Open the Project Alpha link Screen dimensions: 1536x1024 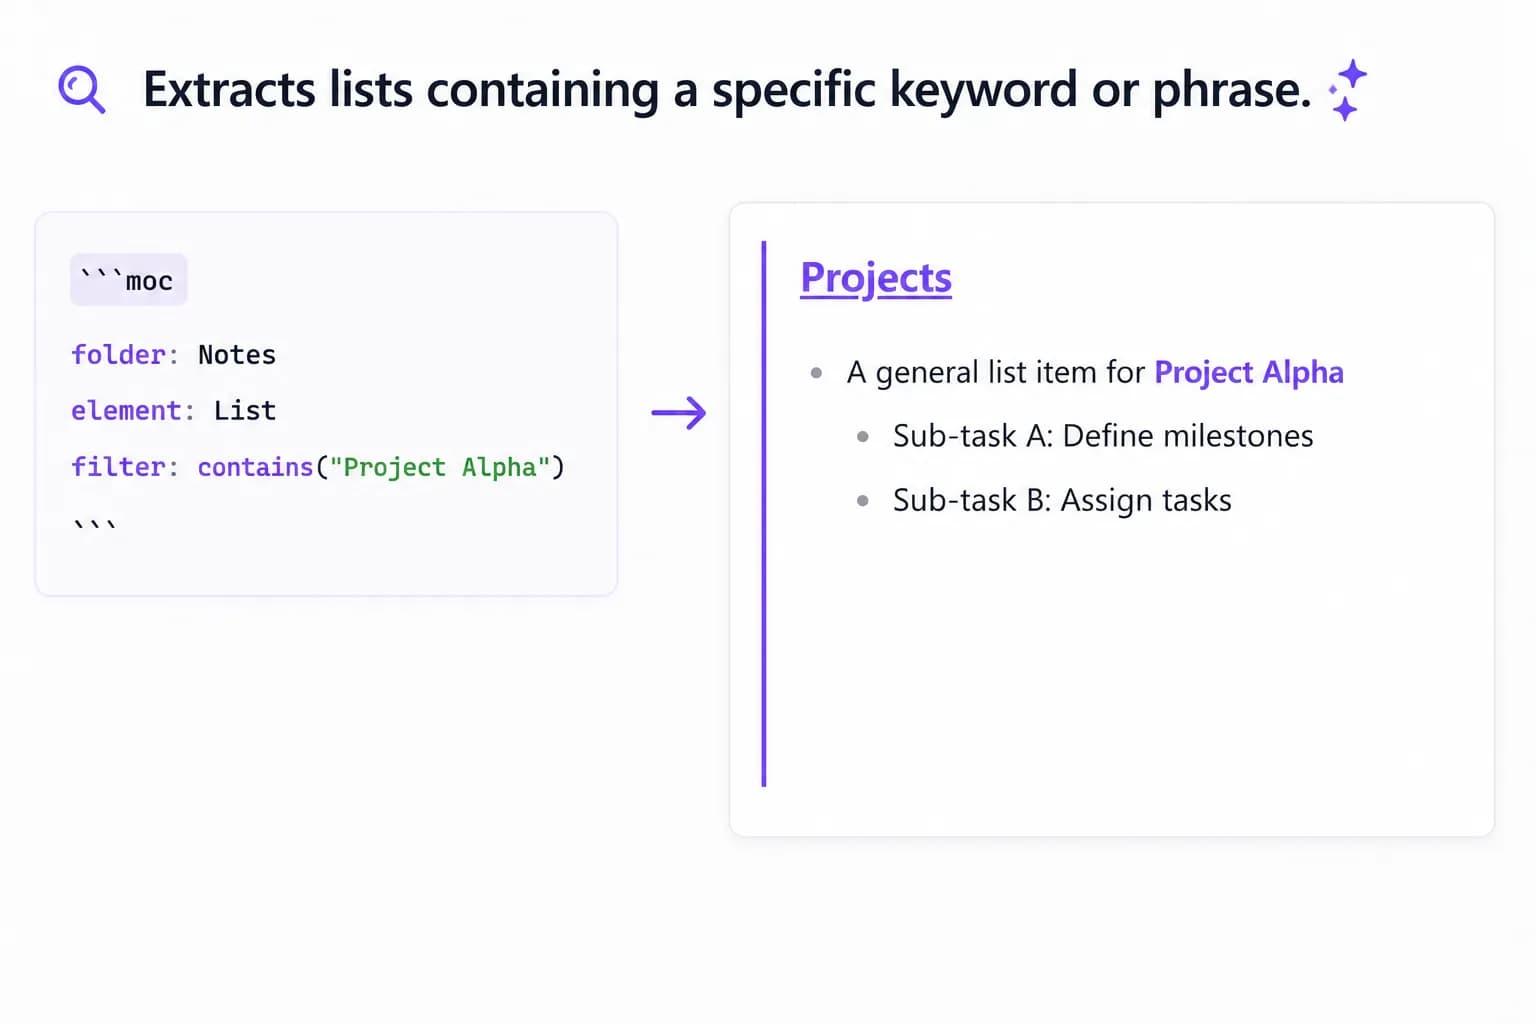point(1249,372)
